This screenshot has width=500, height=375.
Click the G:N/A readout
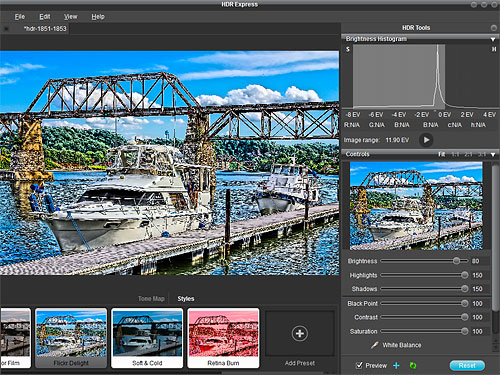(377, 125)
